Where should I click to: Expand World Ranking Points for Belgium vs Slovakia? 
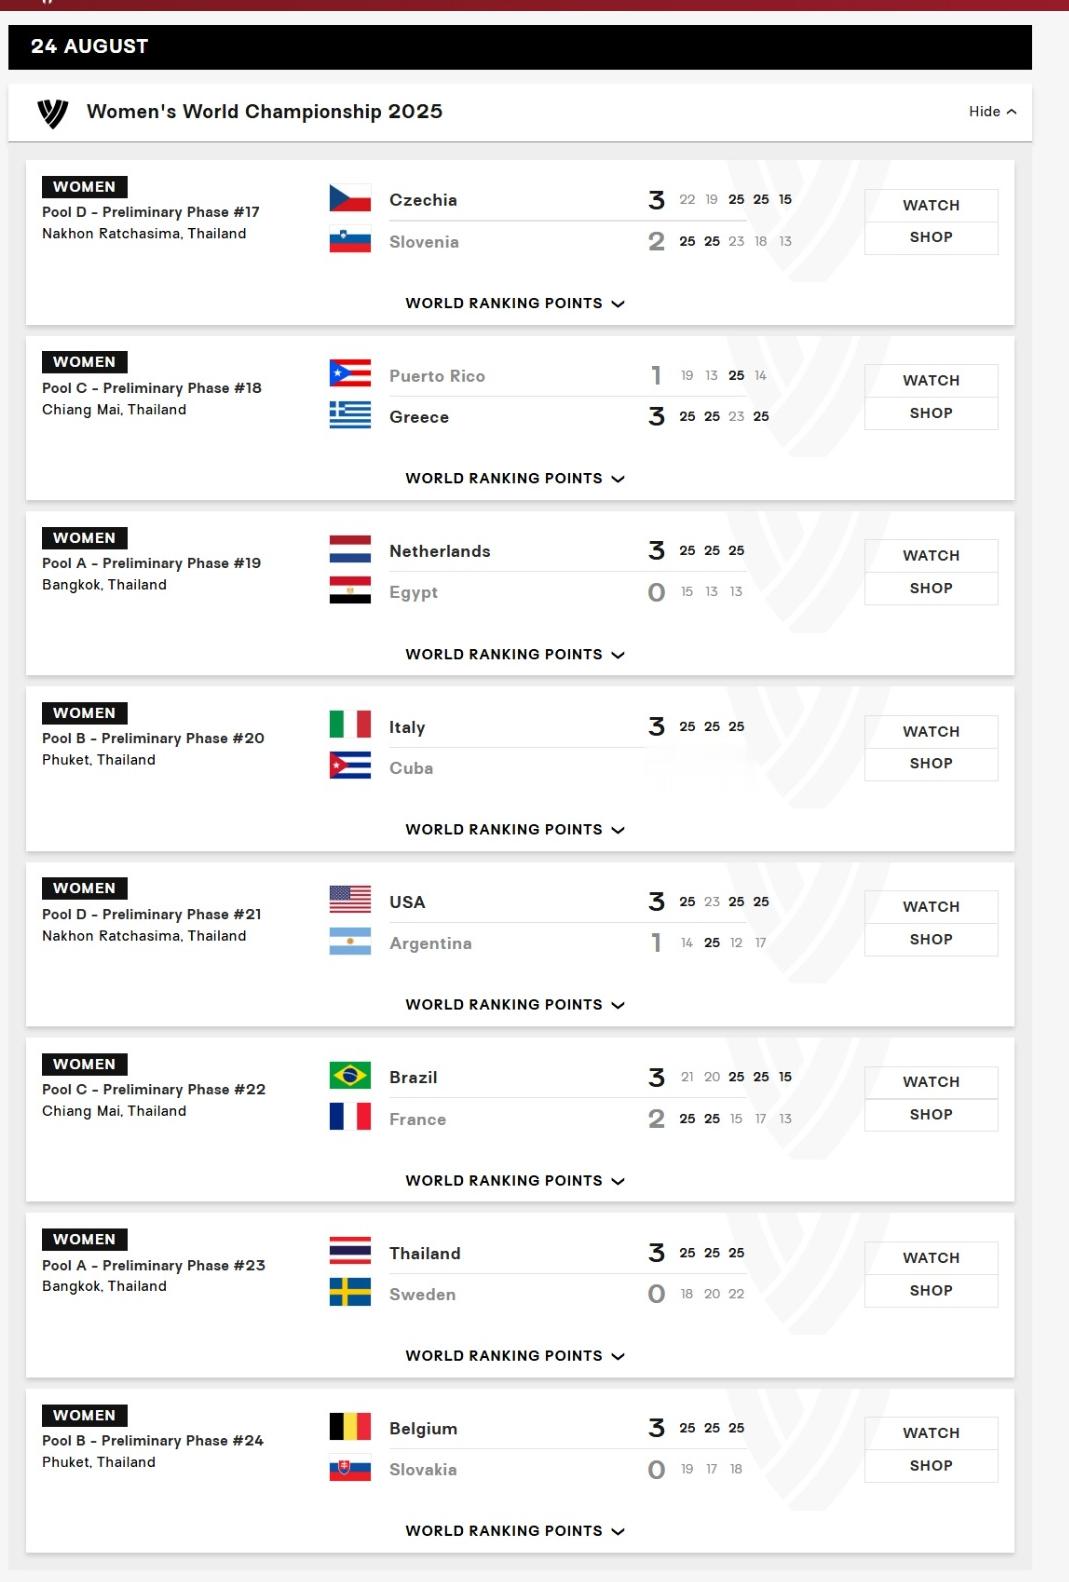[x=515, y=1531]
